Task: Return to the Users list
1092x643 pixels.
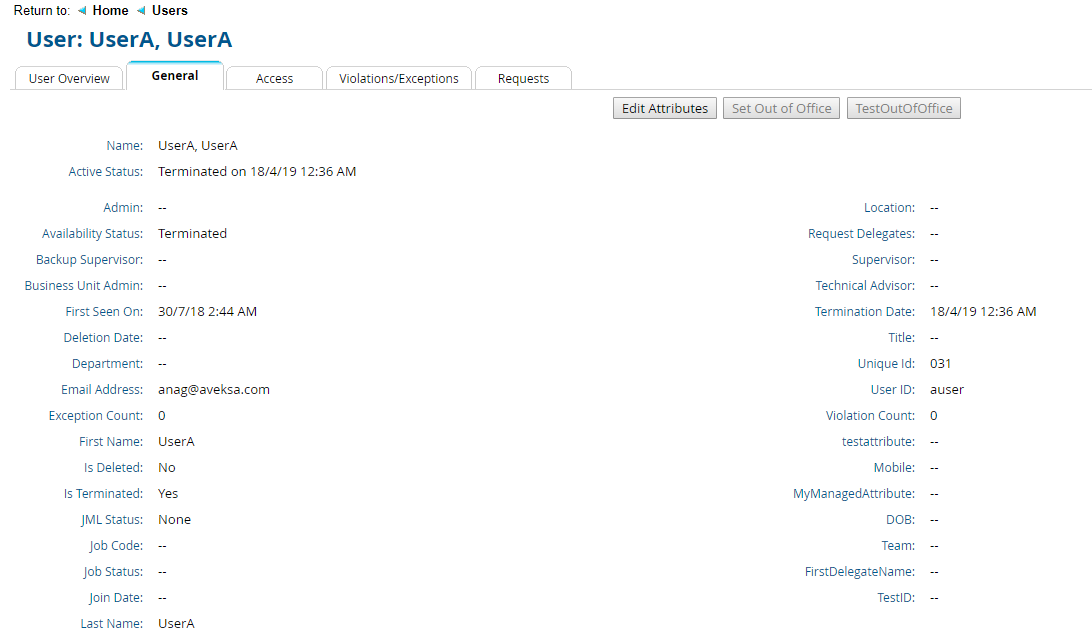Action: click(170, 10)
